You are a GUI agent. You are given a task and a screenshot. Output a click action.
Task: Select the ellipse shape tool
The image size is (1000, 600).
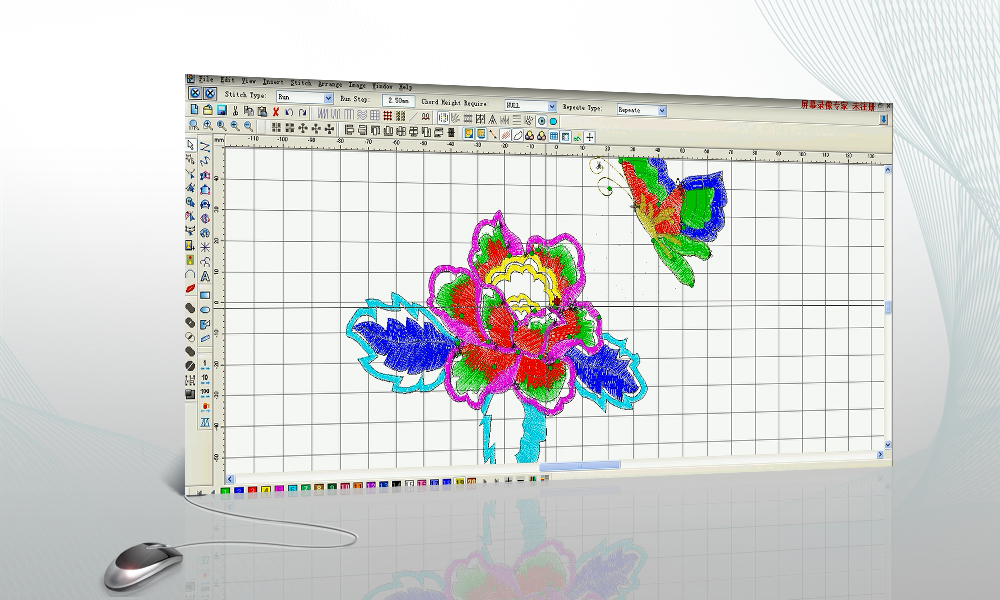tap(205, 310)
